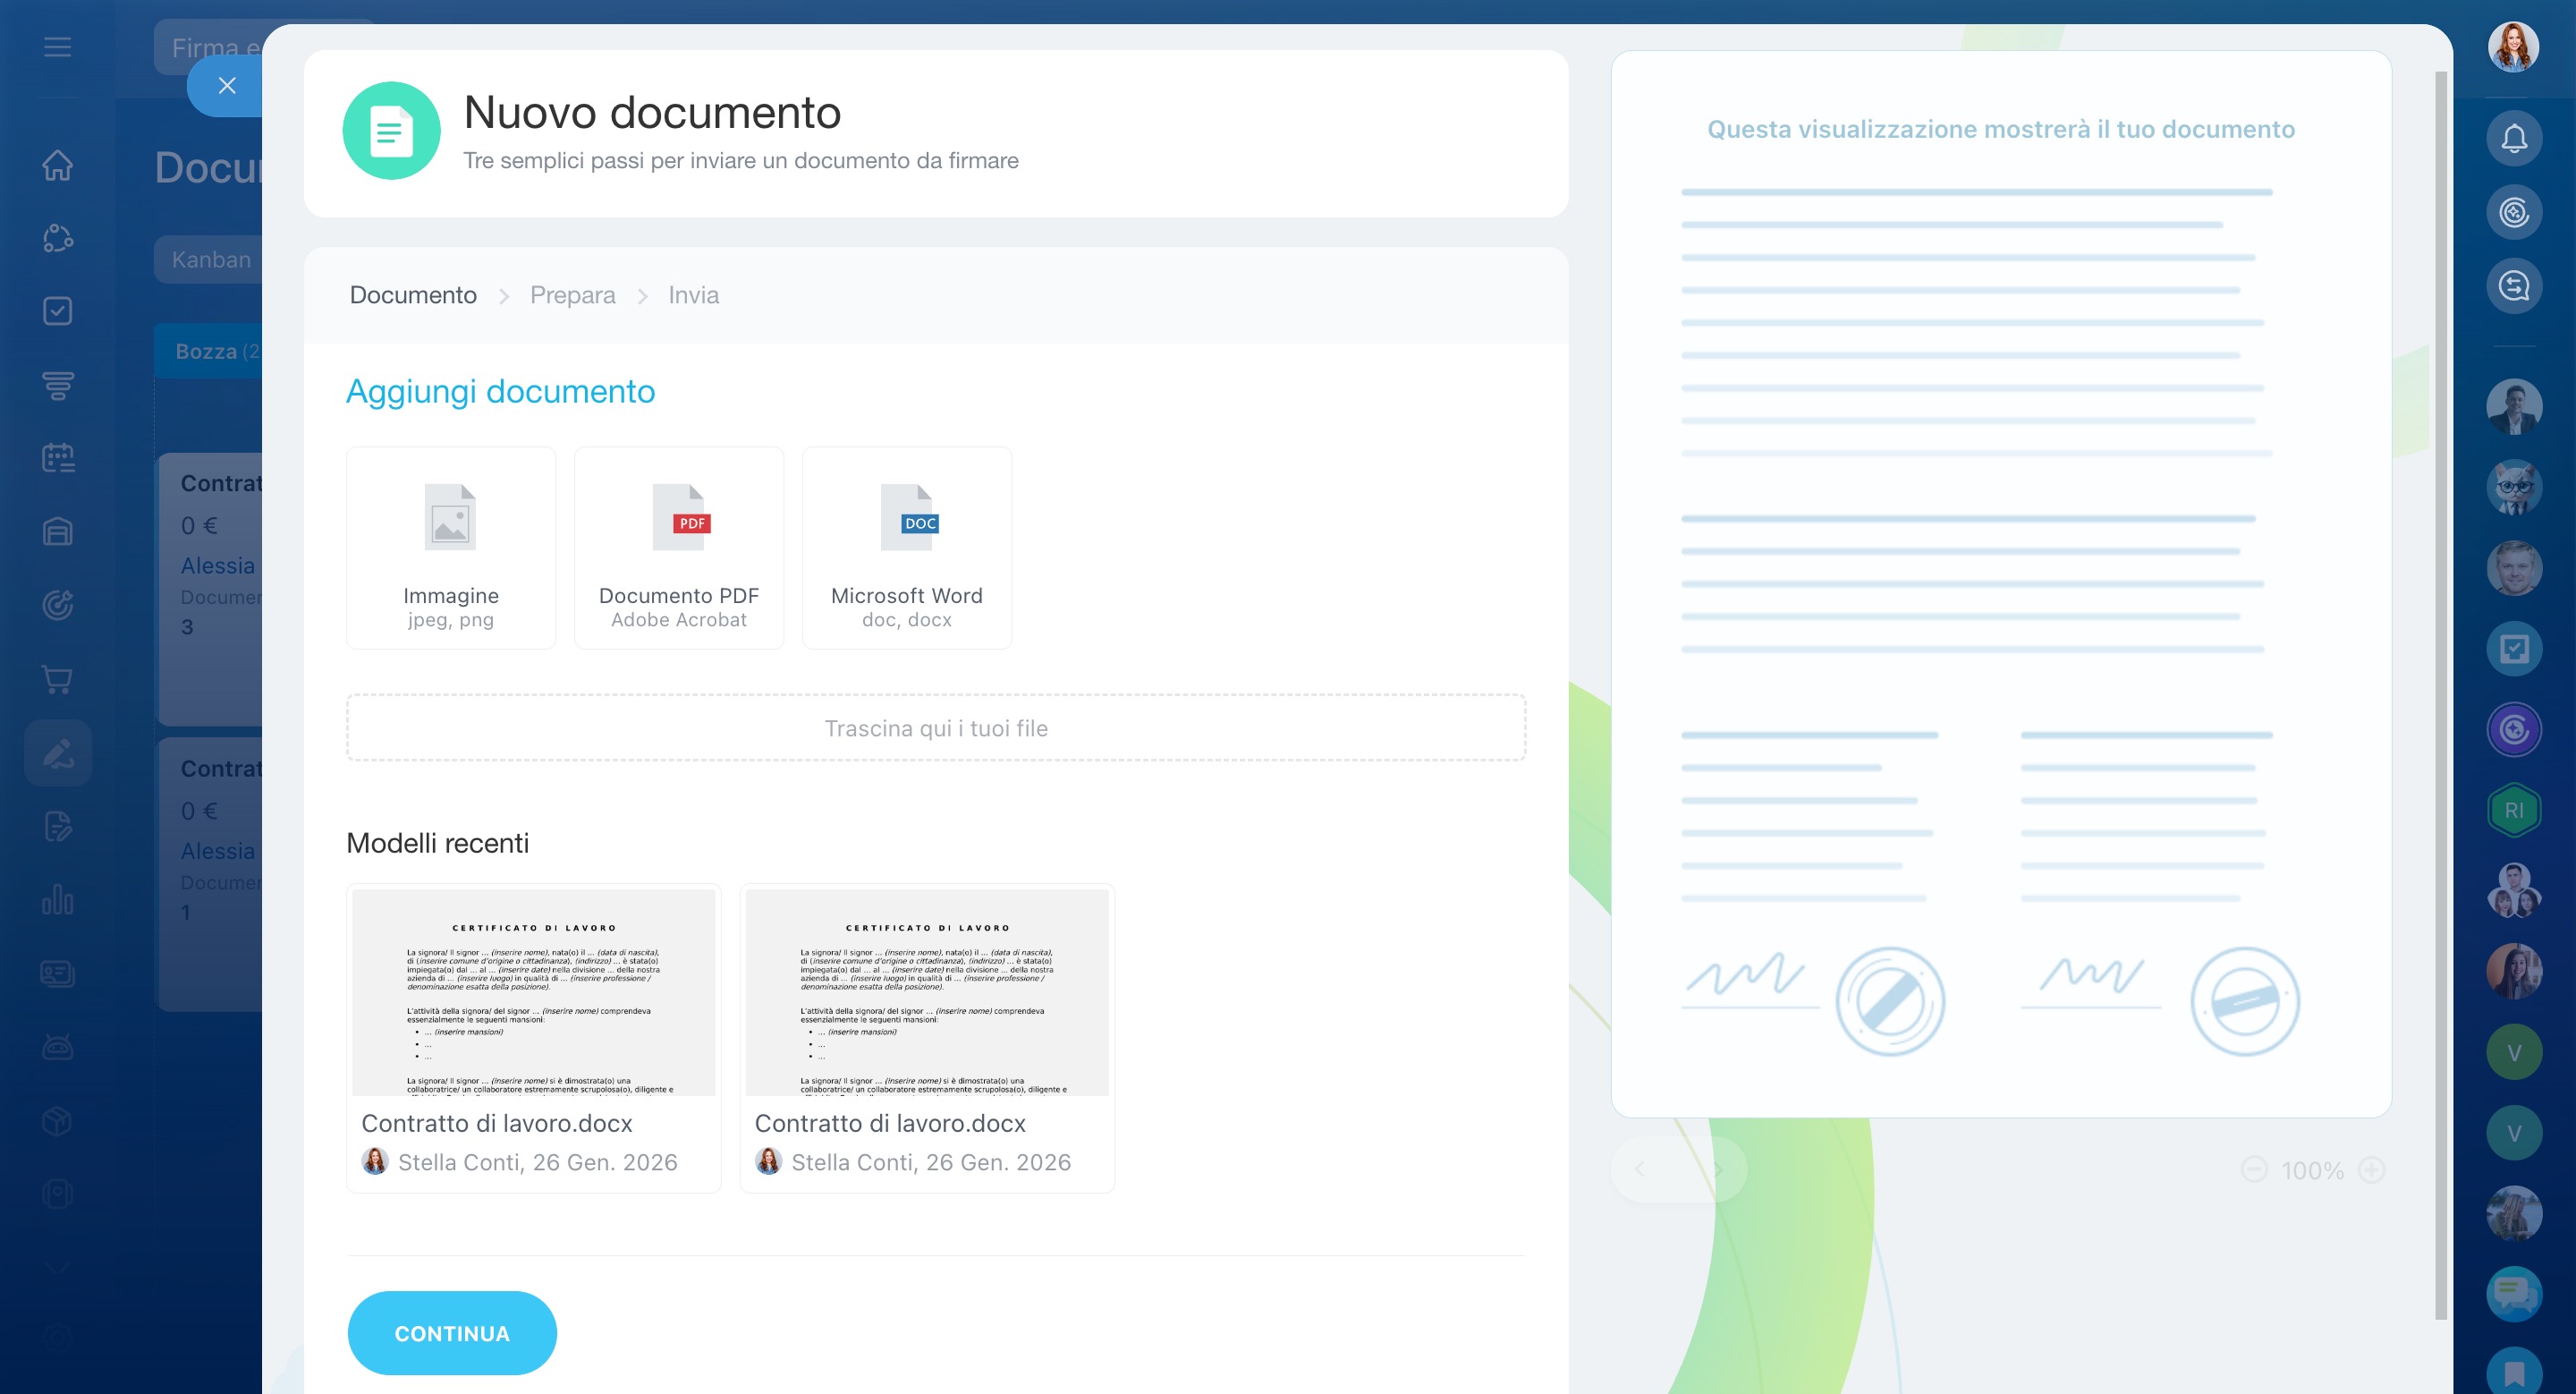The image size is (2576, 1394).
Task: Open the bar chart analytics icon
Action: (57, 899)
